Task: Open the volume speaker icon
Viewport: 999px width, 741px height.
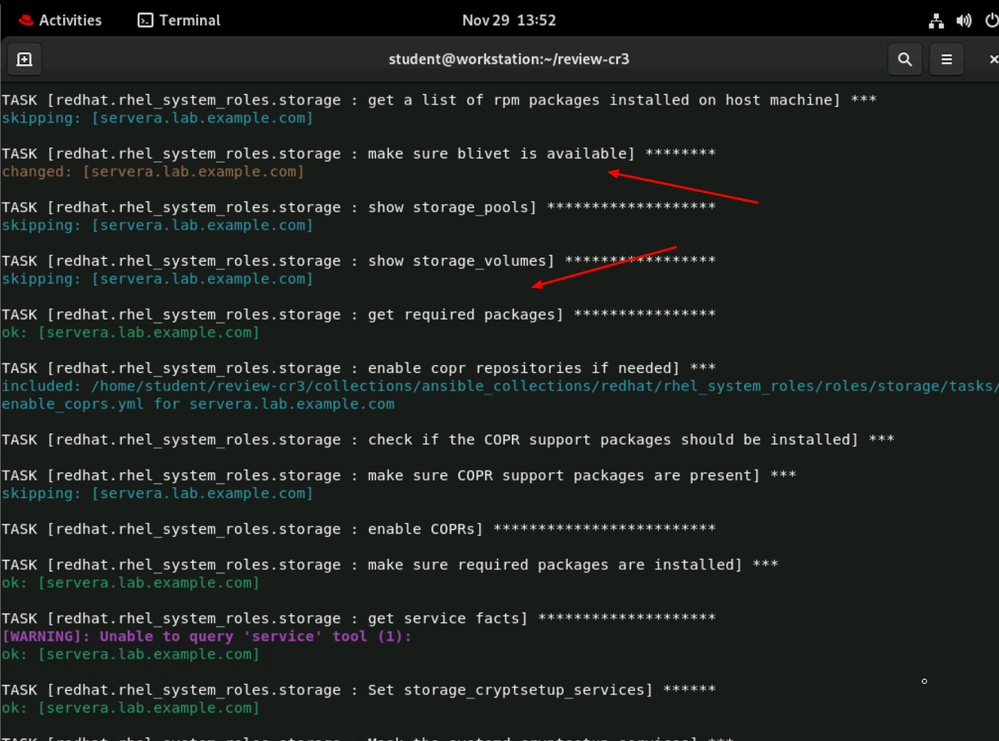Action: (964, 20)
